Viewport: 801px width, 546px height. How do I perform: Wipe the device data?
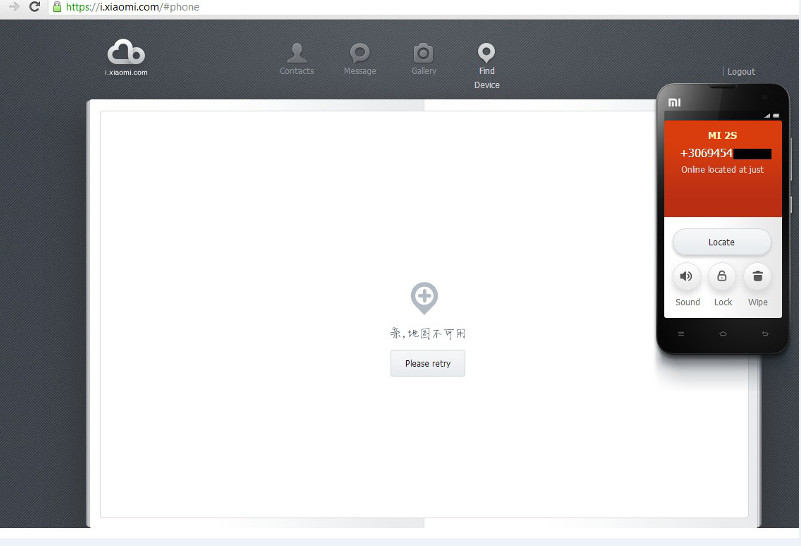click(757, 277)
